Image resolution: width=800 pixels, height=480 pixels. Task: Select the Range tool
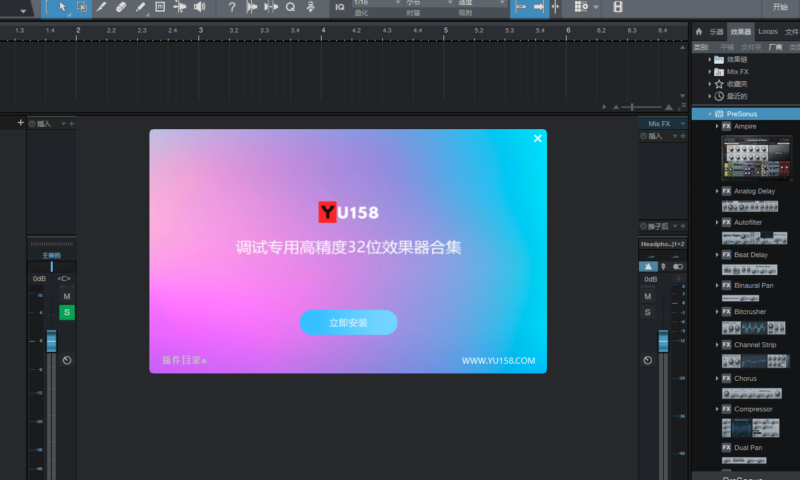(81, 8)
